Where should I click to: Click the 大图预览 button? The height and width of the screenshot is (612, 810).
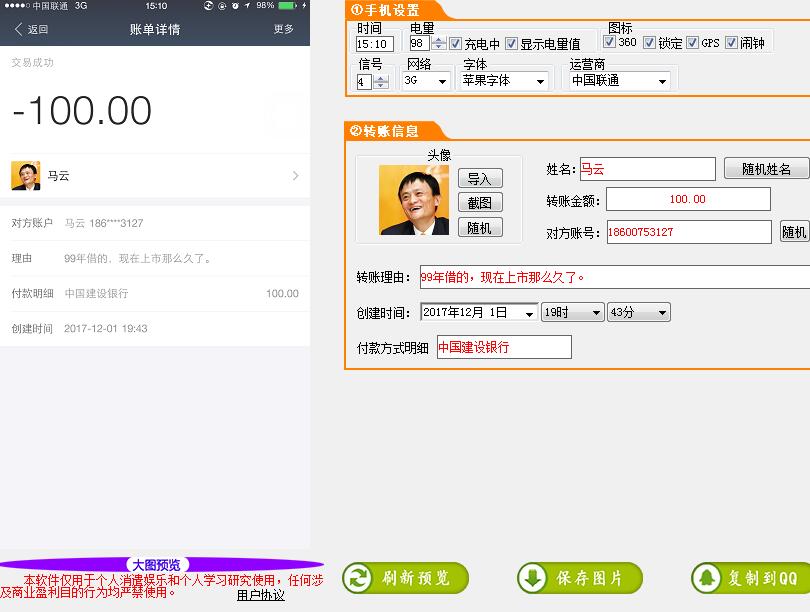click(157, 565)
